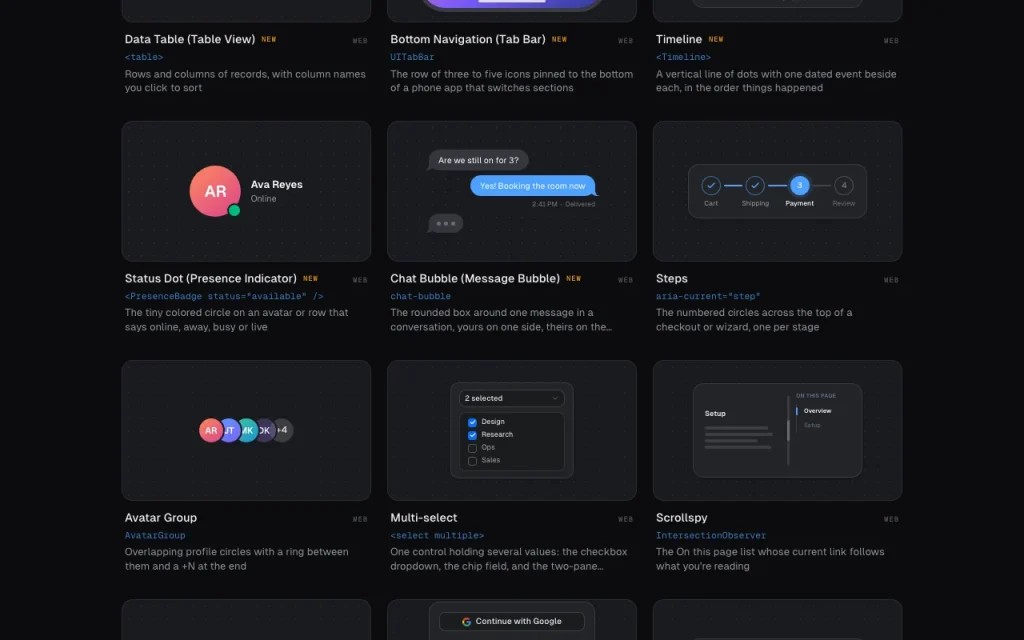The width and height of the screenshot is (1024, 640).
Task: Click the Overview link in Scrollspy preview
Action: (817, 411)
